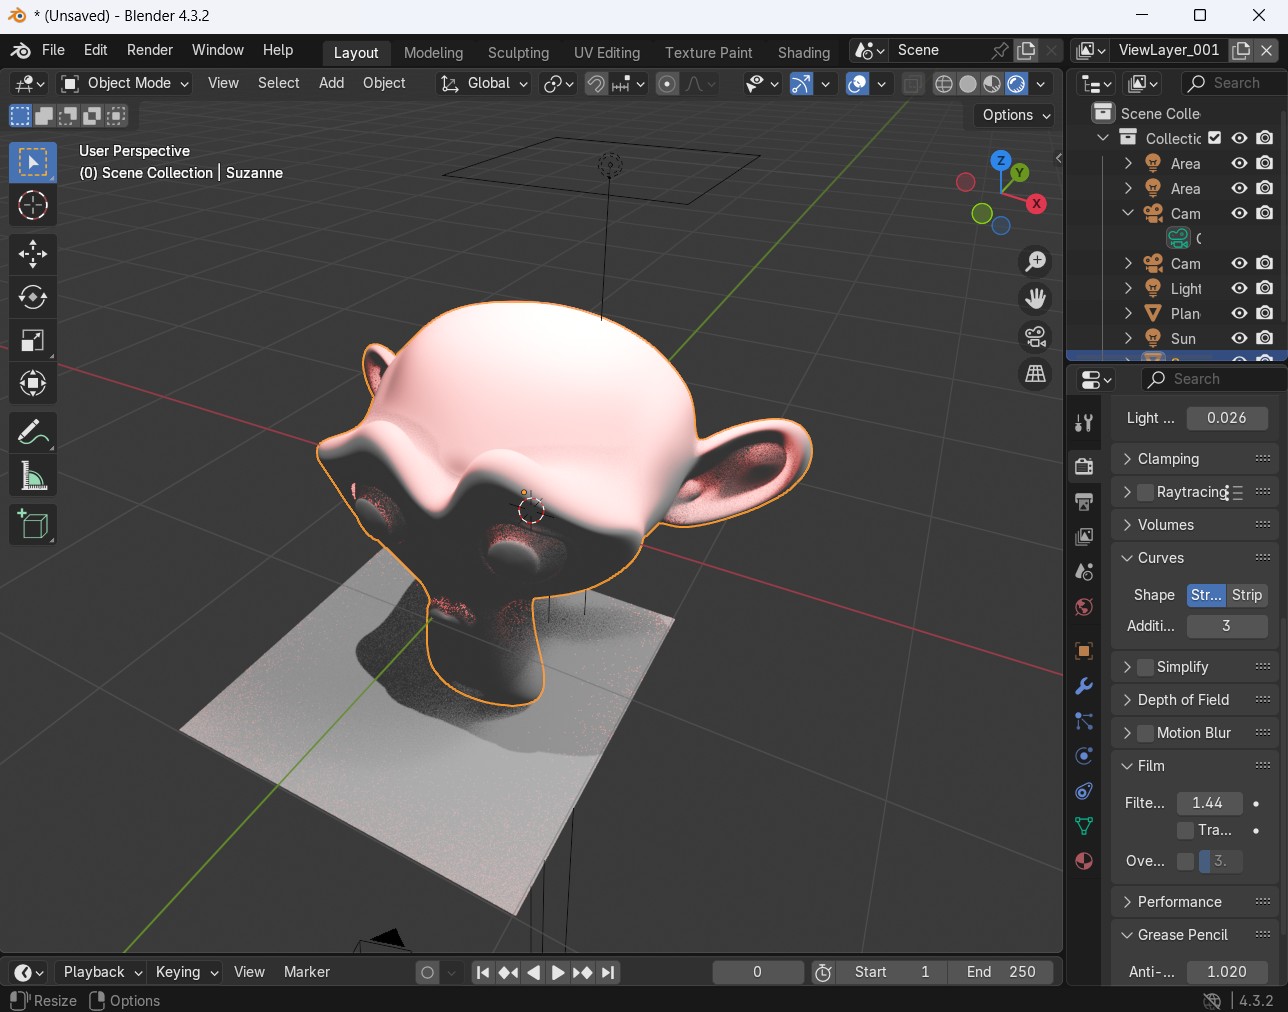The image size is (1288, 1012).
Task: Select the Annotate pencil tool
Action: (33, 432)
